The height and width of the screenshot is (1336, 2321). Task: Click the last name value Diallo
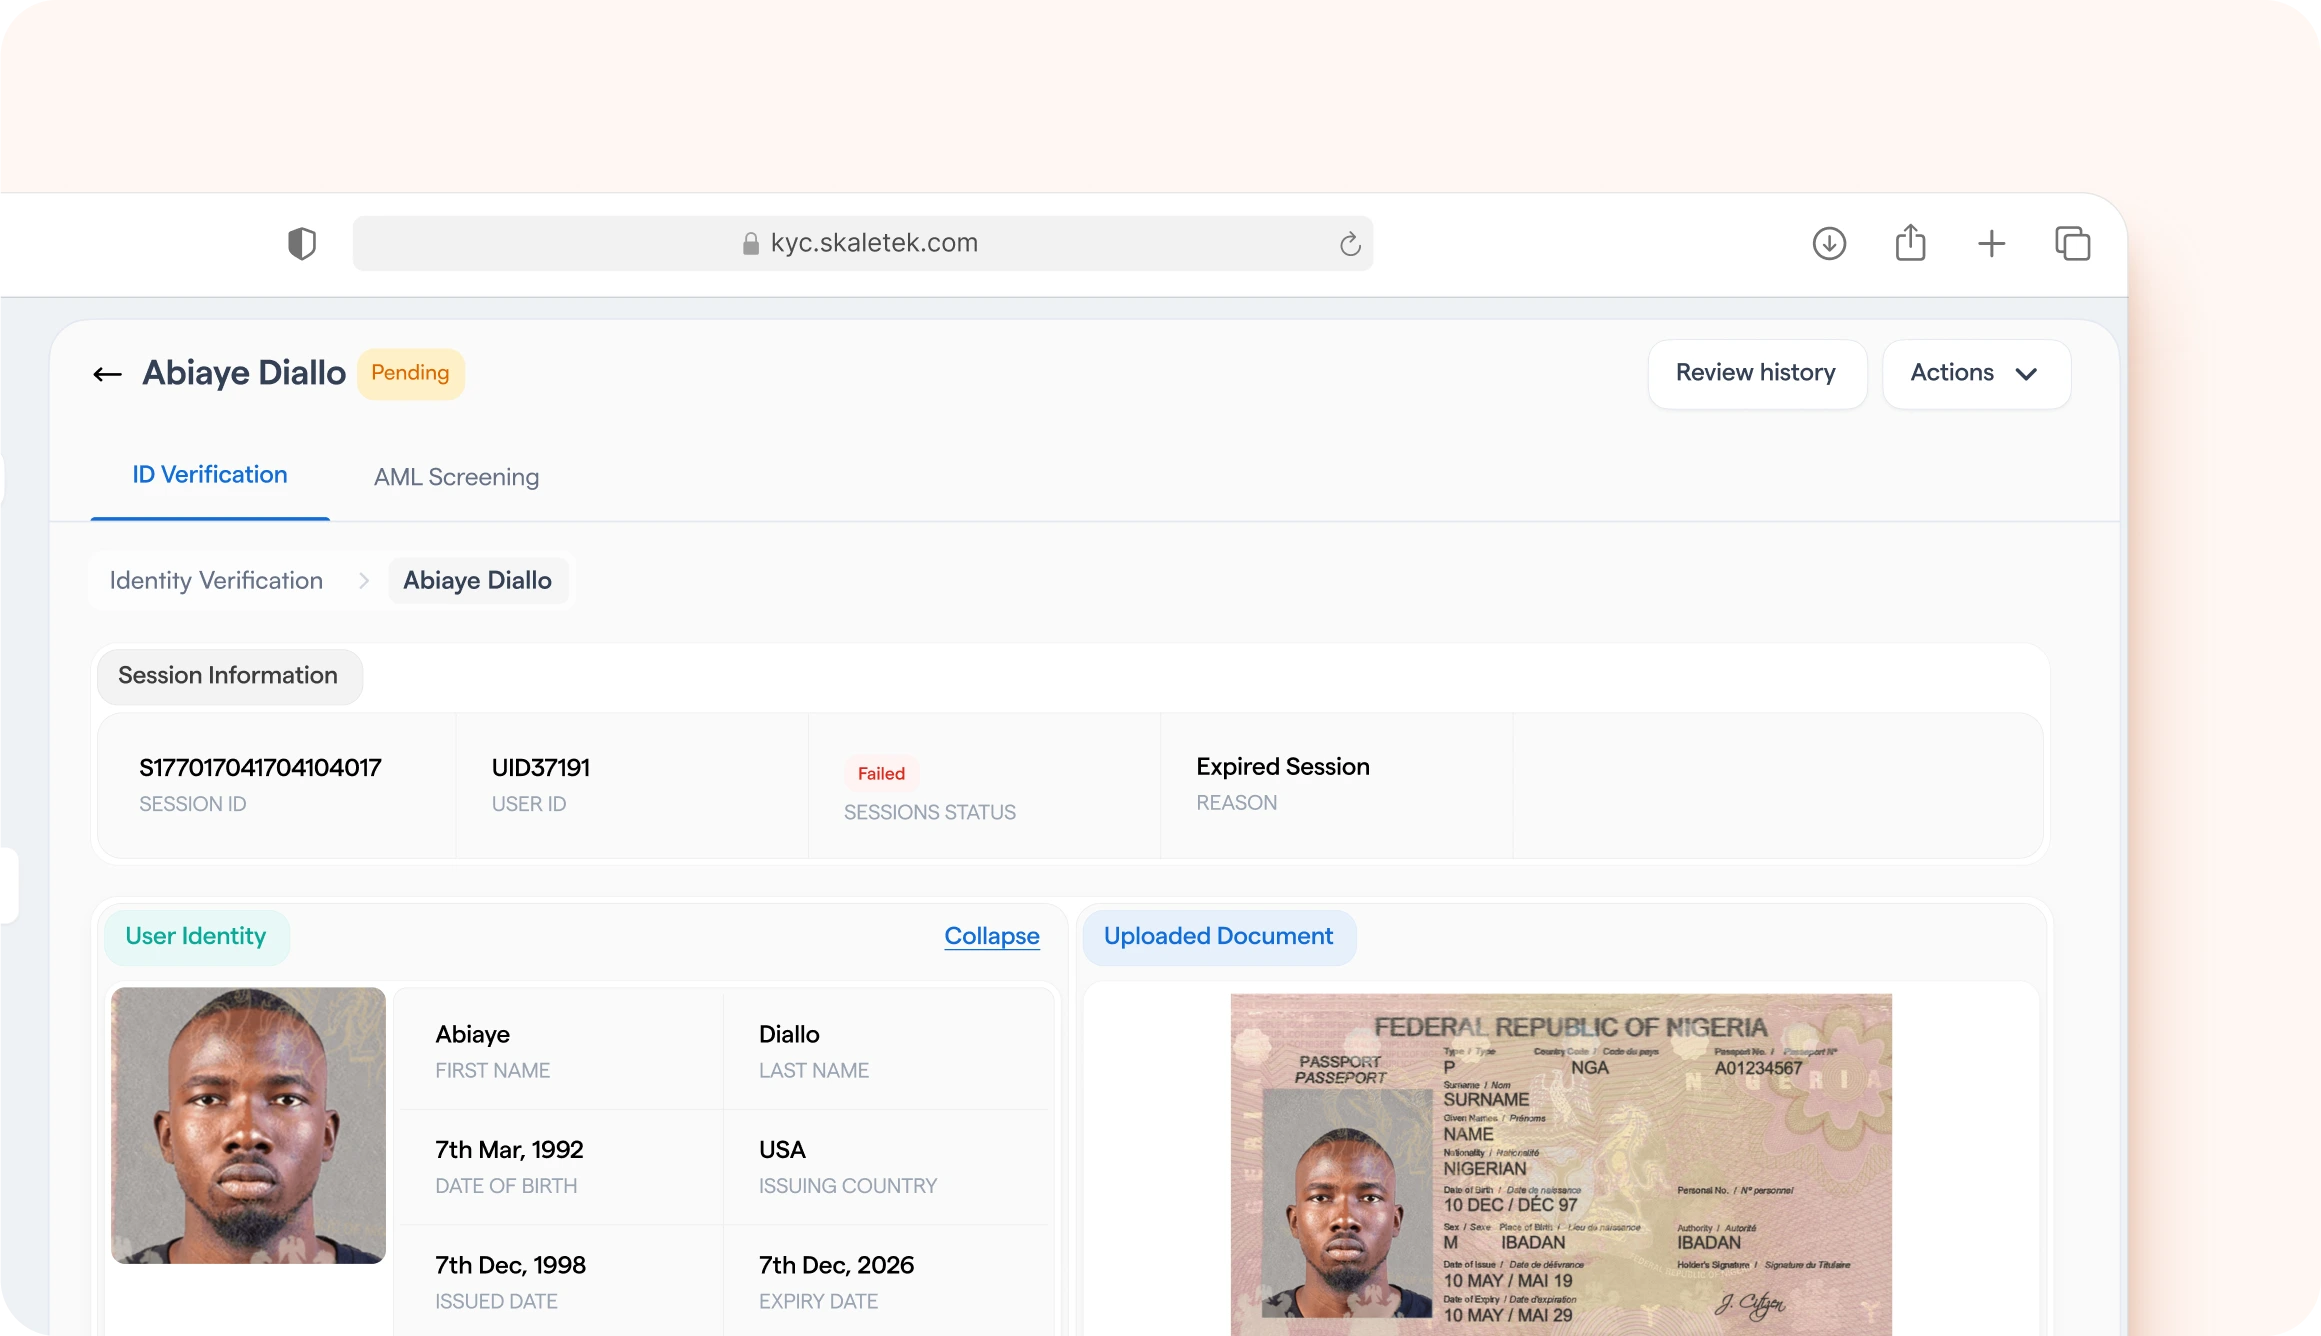[789, 1035]
